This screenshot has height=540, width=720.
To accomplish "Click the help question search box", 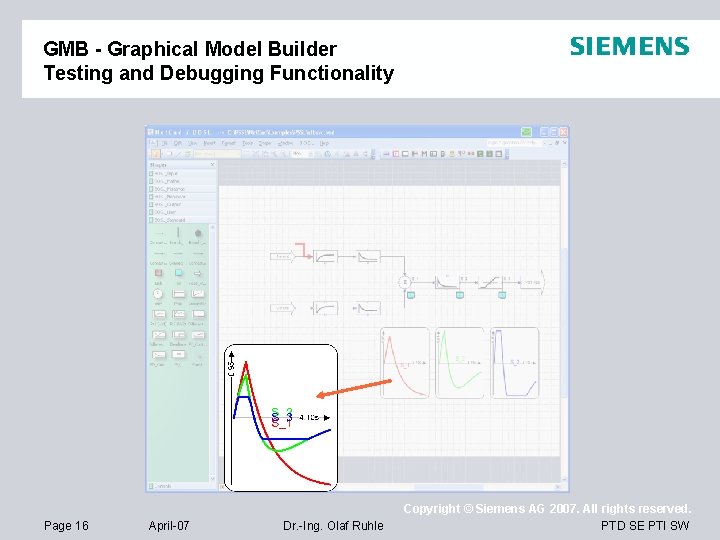I will [513, 143].
